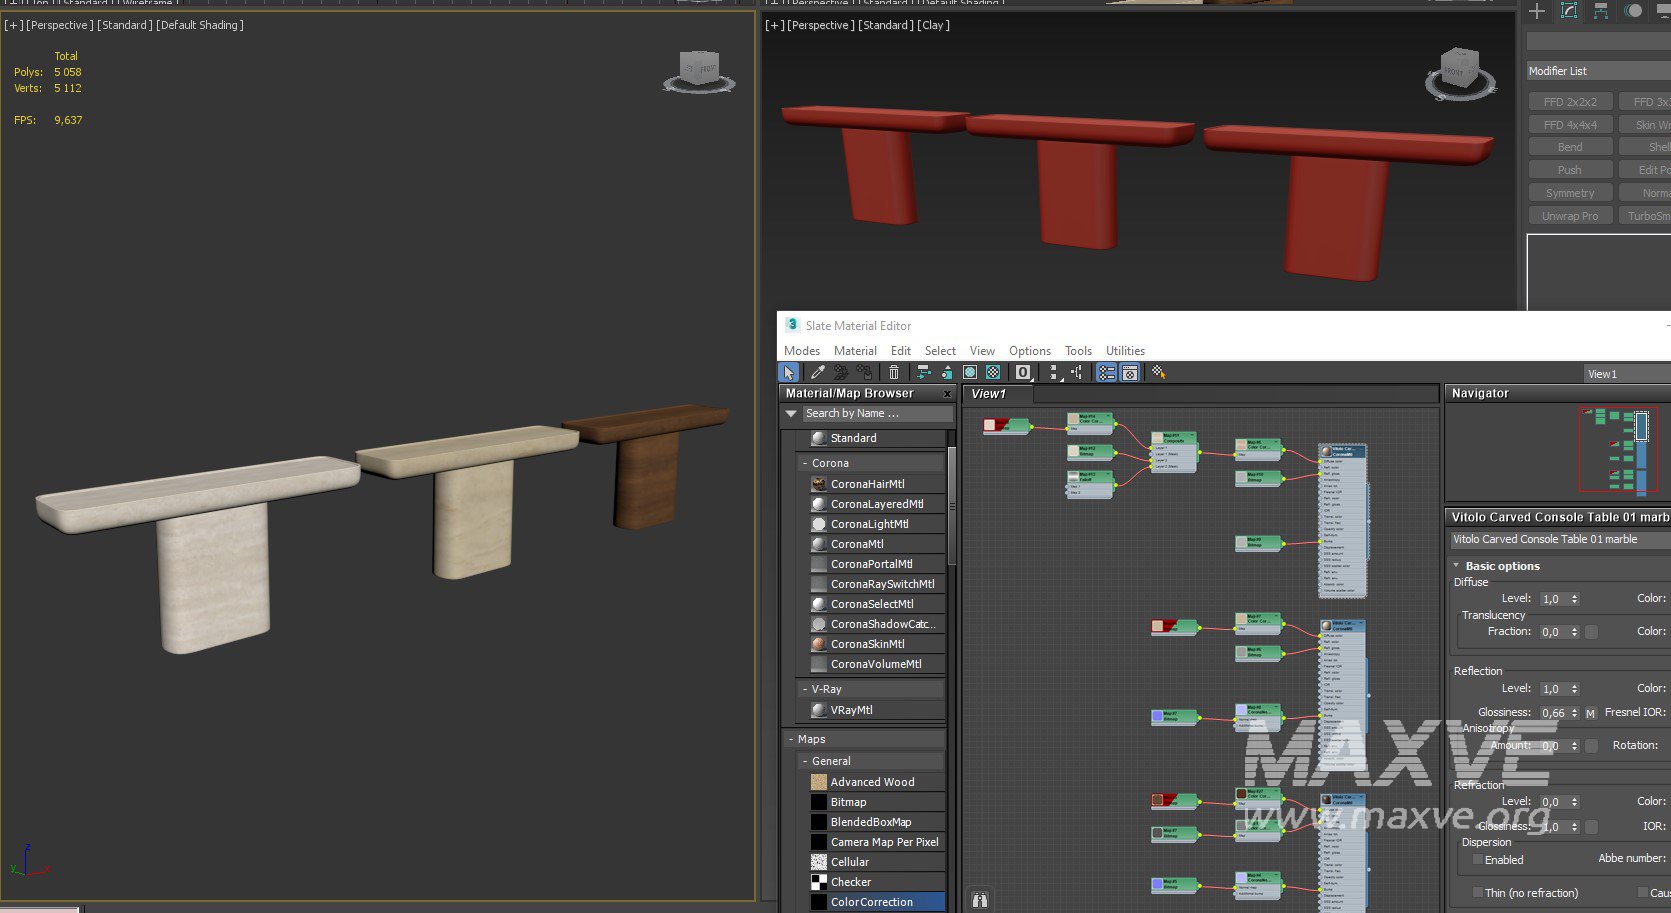
Task: Enable the Dispersion Enabled checkbox
Action: pyautogui.click(x=1478, y=860)
